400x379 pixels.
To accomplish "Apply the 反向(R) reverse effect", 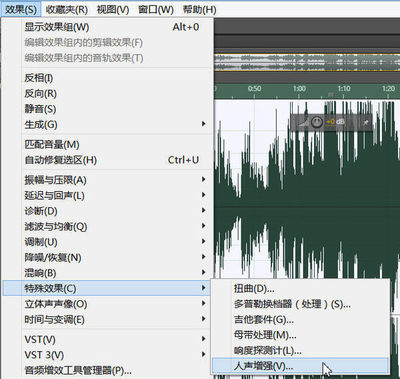I will [107, 94].
